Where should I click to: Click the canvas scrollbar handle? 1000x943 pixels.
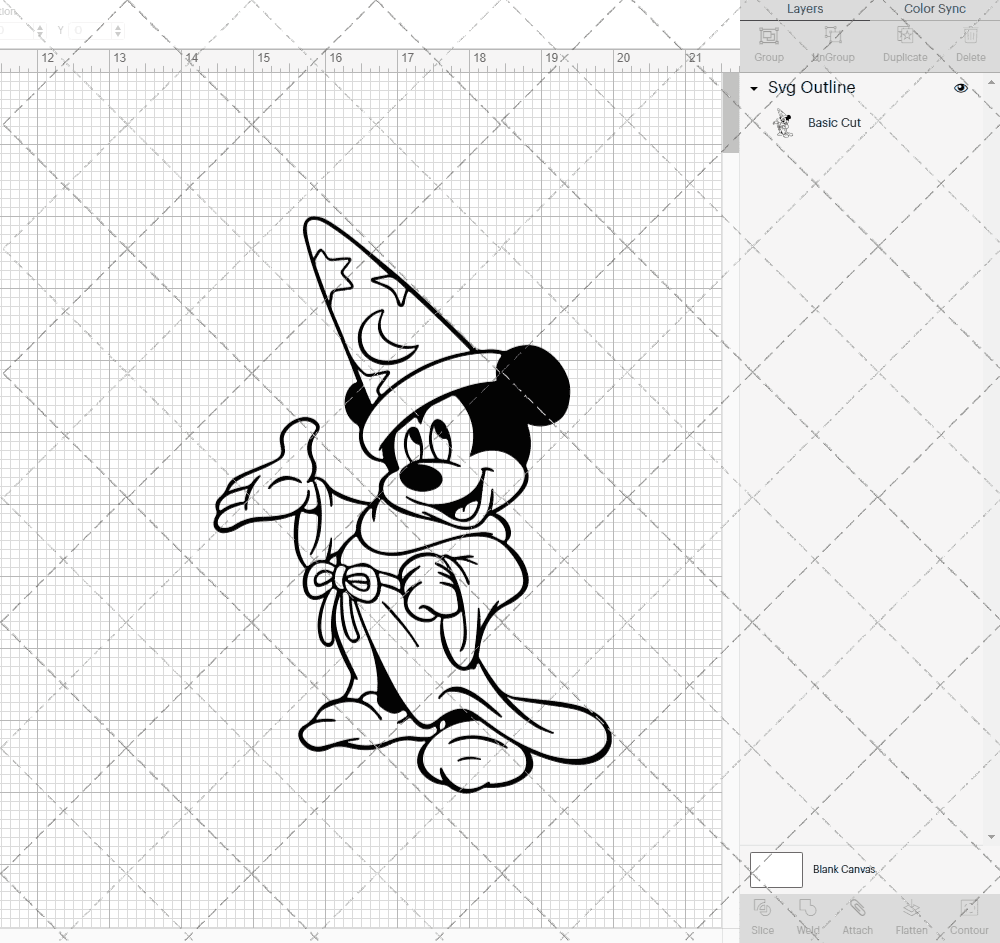[729, 112]
